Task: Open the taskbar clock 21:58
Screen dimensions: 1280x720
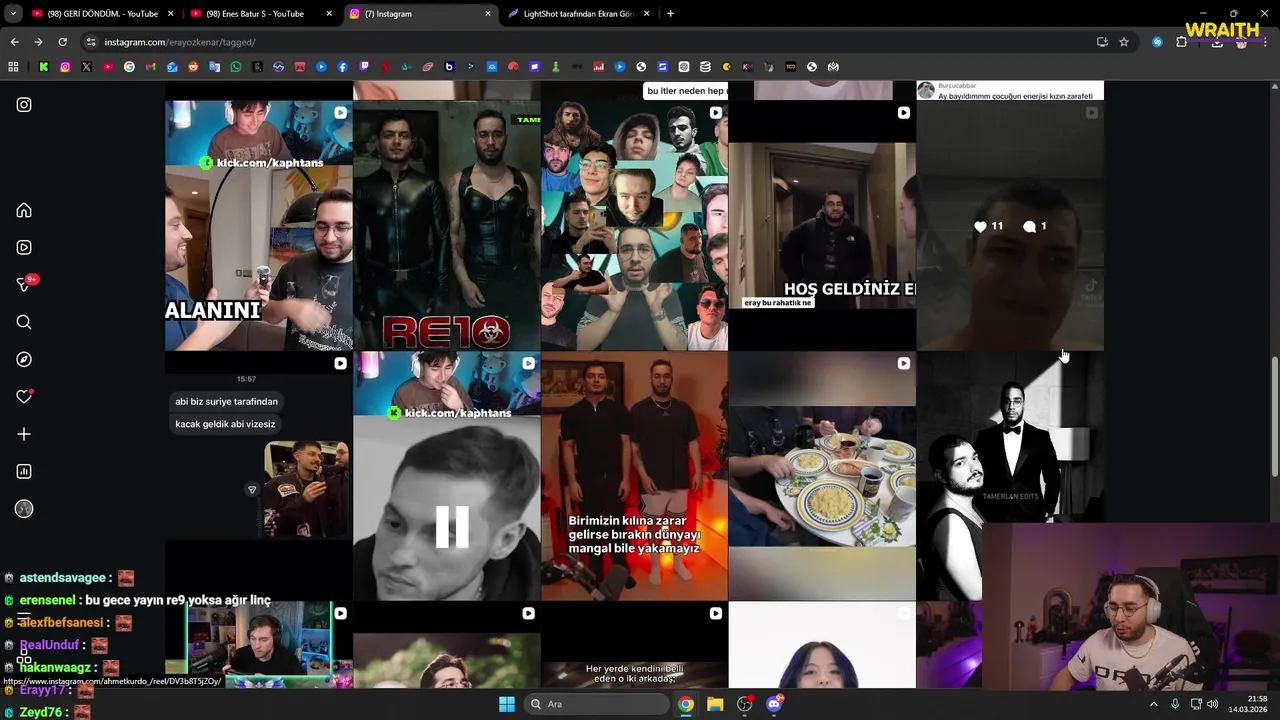Action: 1247,704
